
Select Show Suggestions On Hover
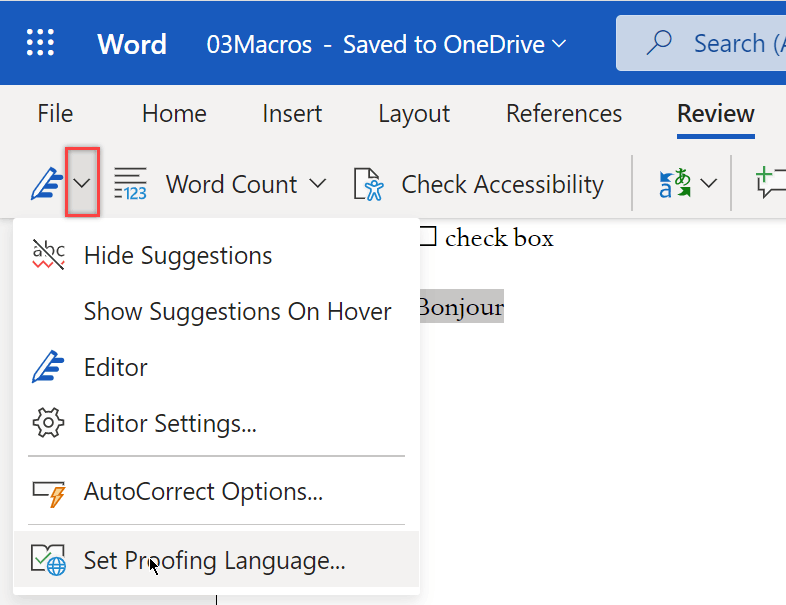pyautogui.click(x=217, y=312)
